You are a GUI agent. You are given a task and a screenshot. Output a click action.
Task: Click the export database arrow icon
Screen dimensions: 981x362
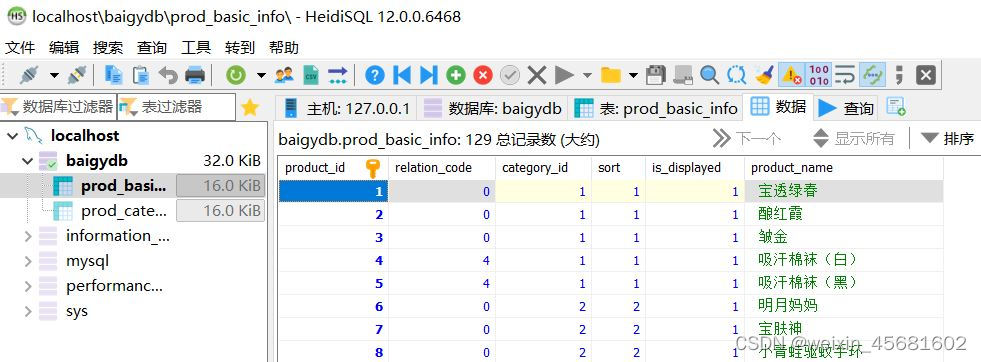coord(338,76)
